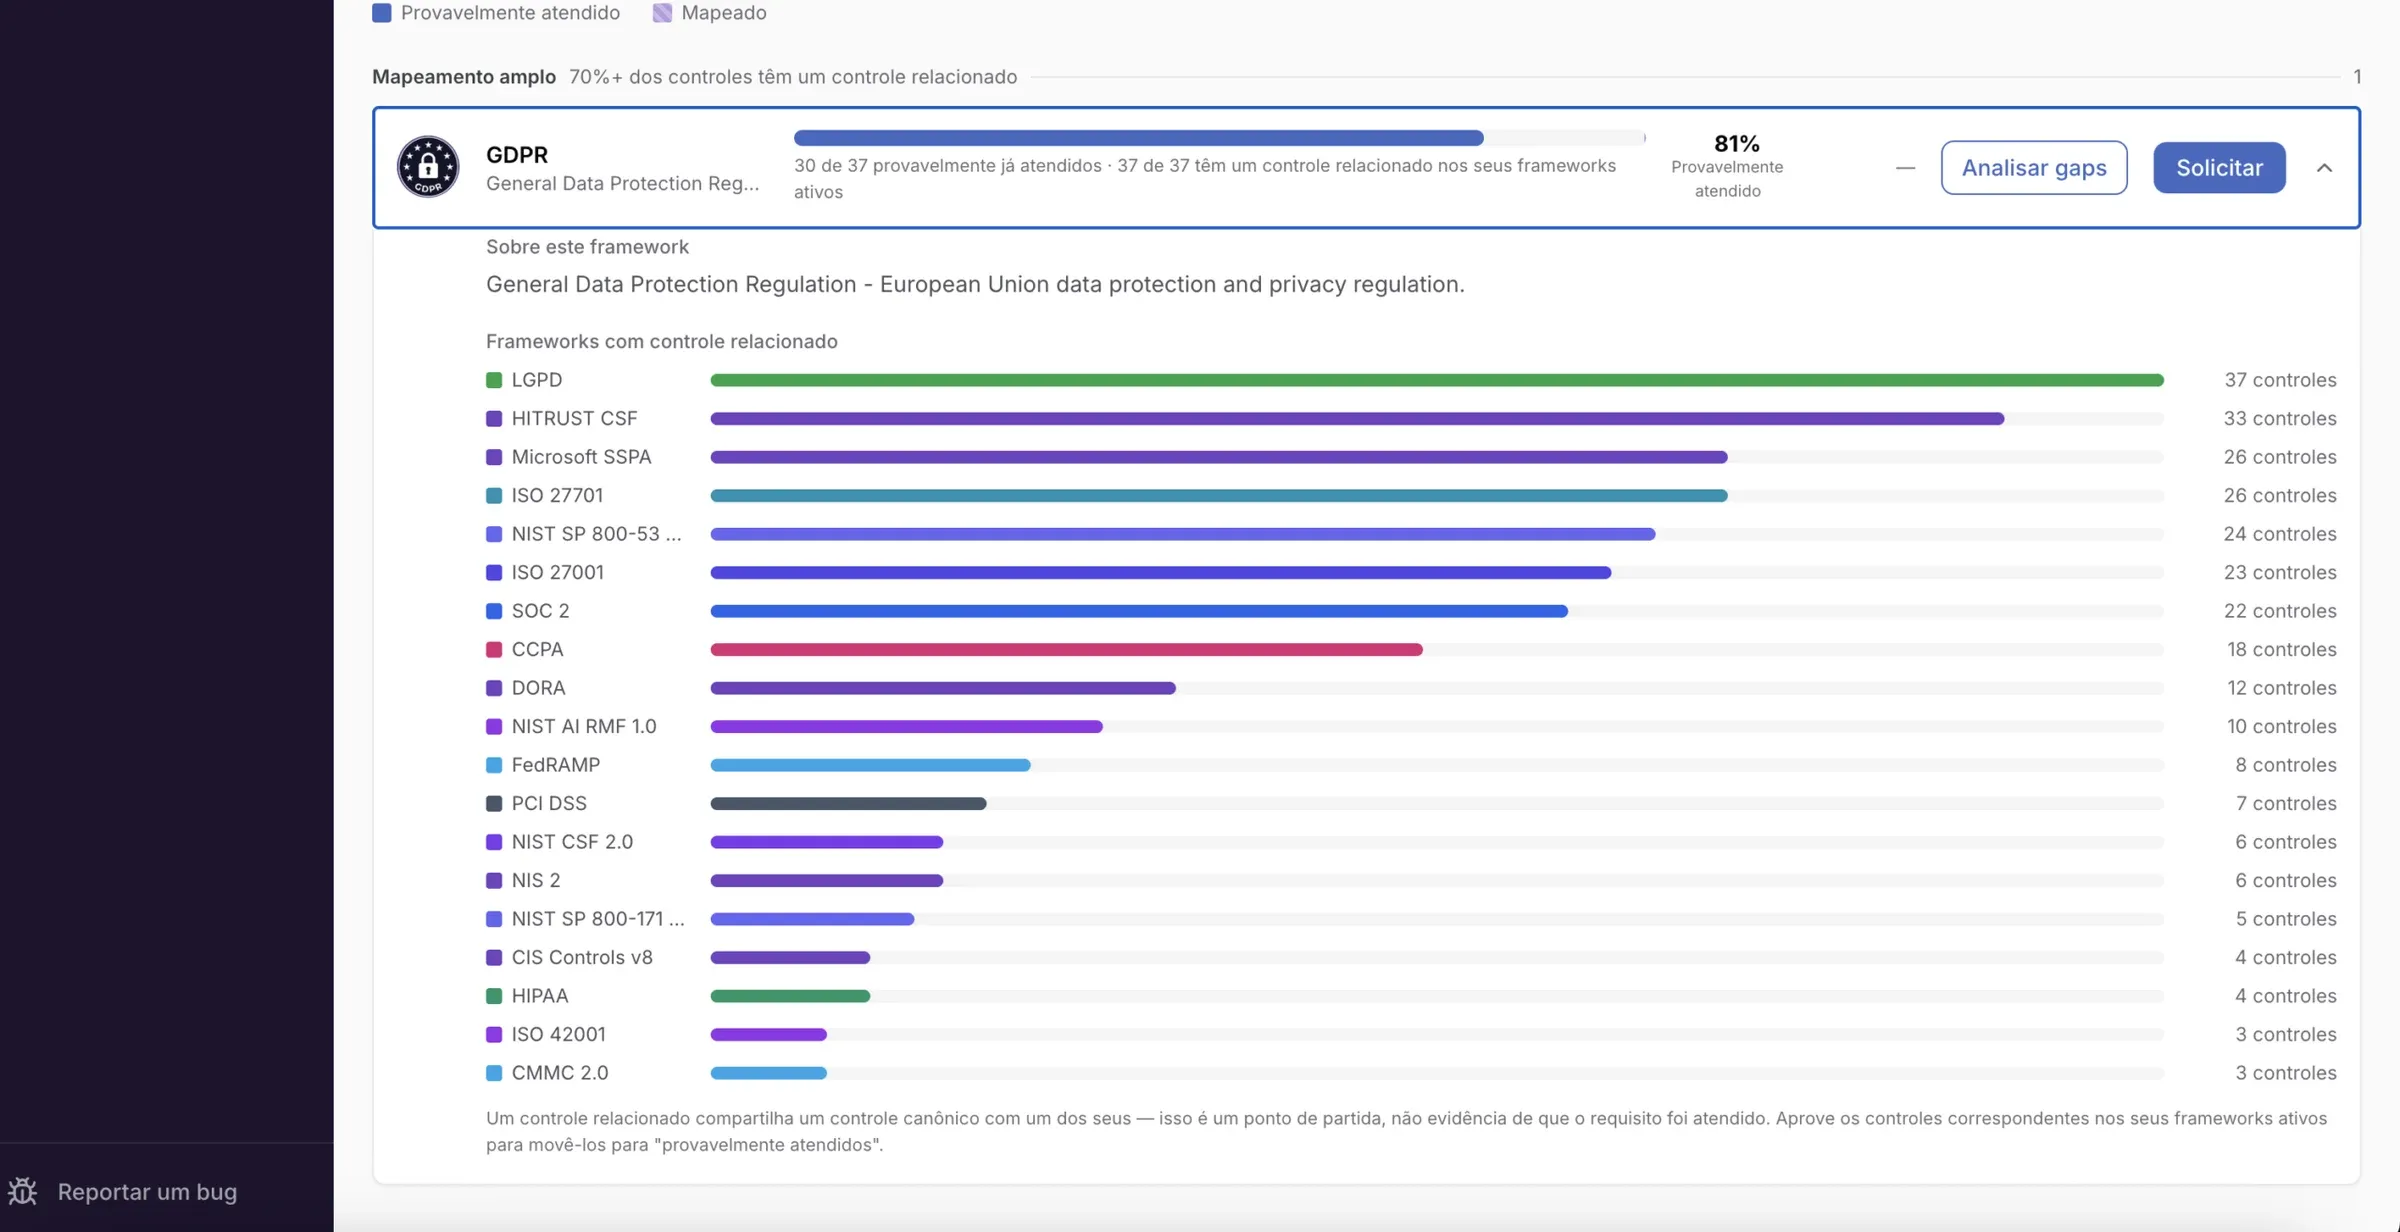The image size is (2400, 1232).
Task: Click the Analisar gaps button
Action: point(2034,167)
